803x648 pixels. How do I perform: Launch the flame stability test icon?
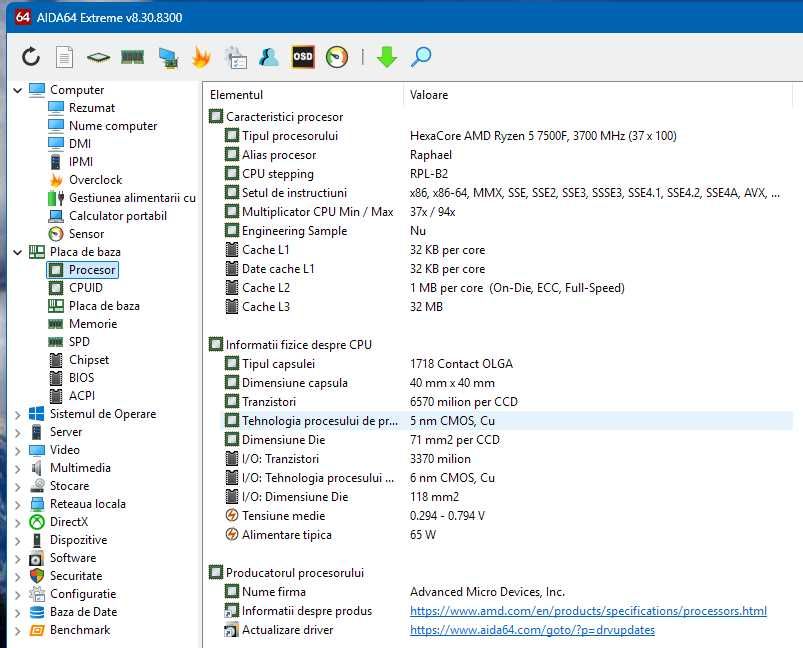click(x=201, y=57)
